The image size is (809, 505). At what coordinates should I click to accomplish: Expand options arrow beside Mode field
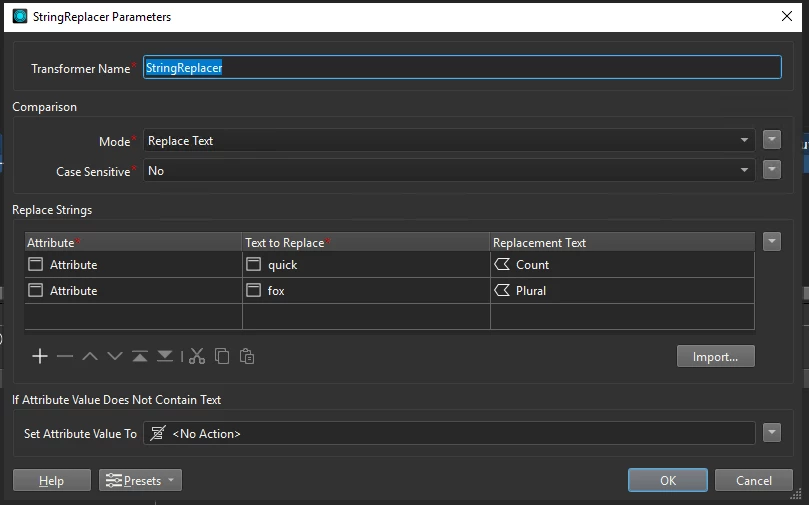[771, 139]
